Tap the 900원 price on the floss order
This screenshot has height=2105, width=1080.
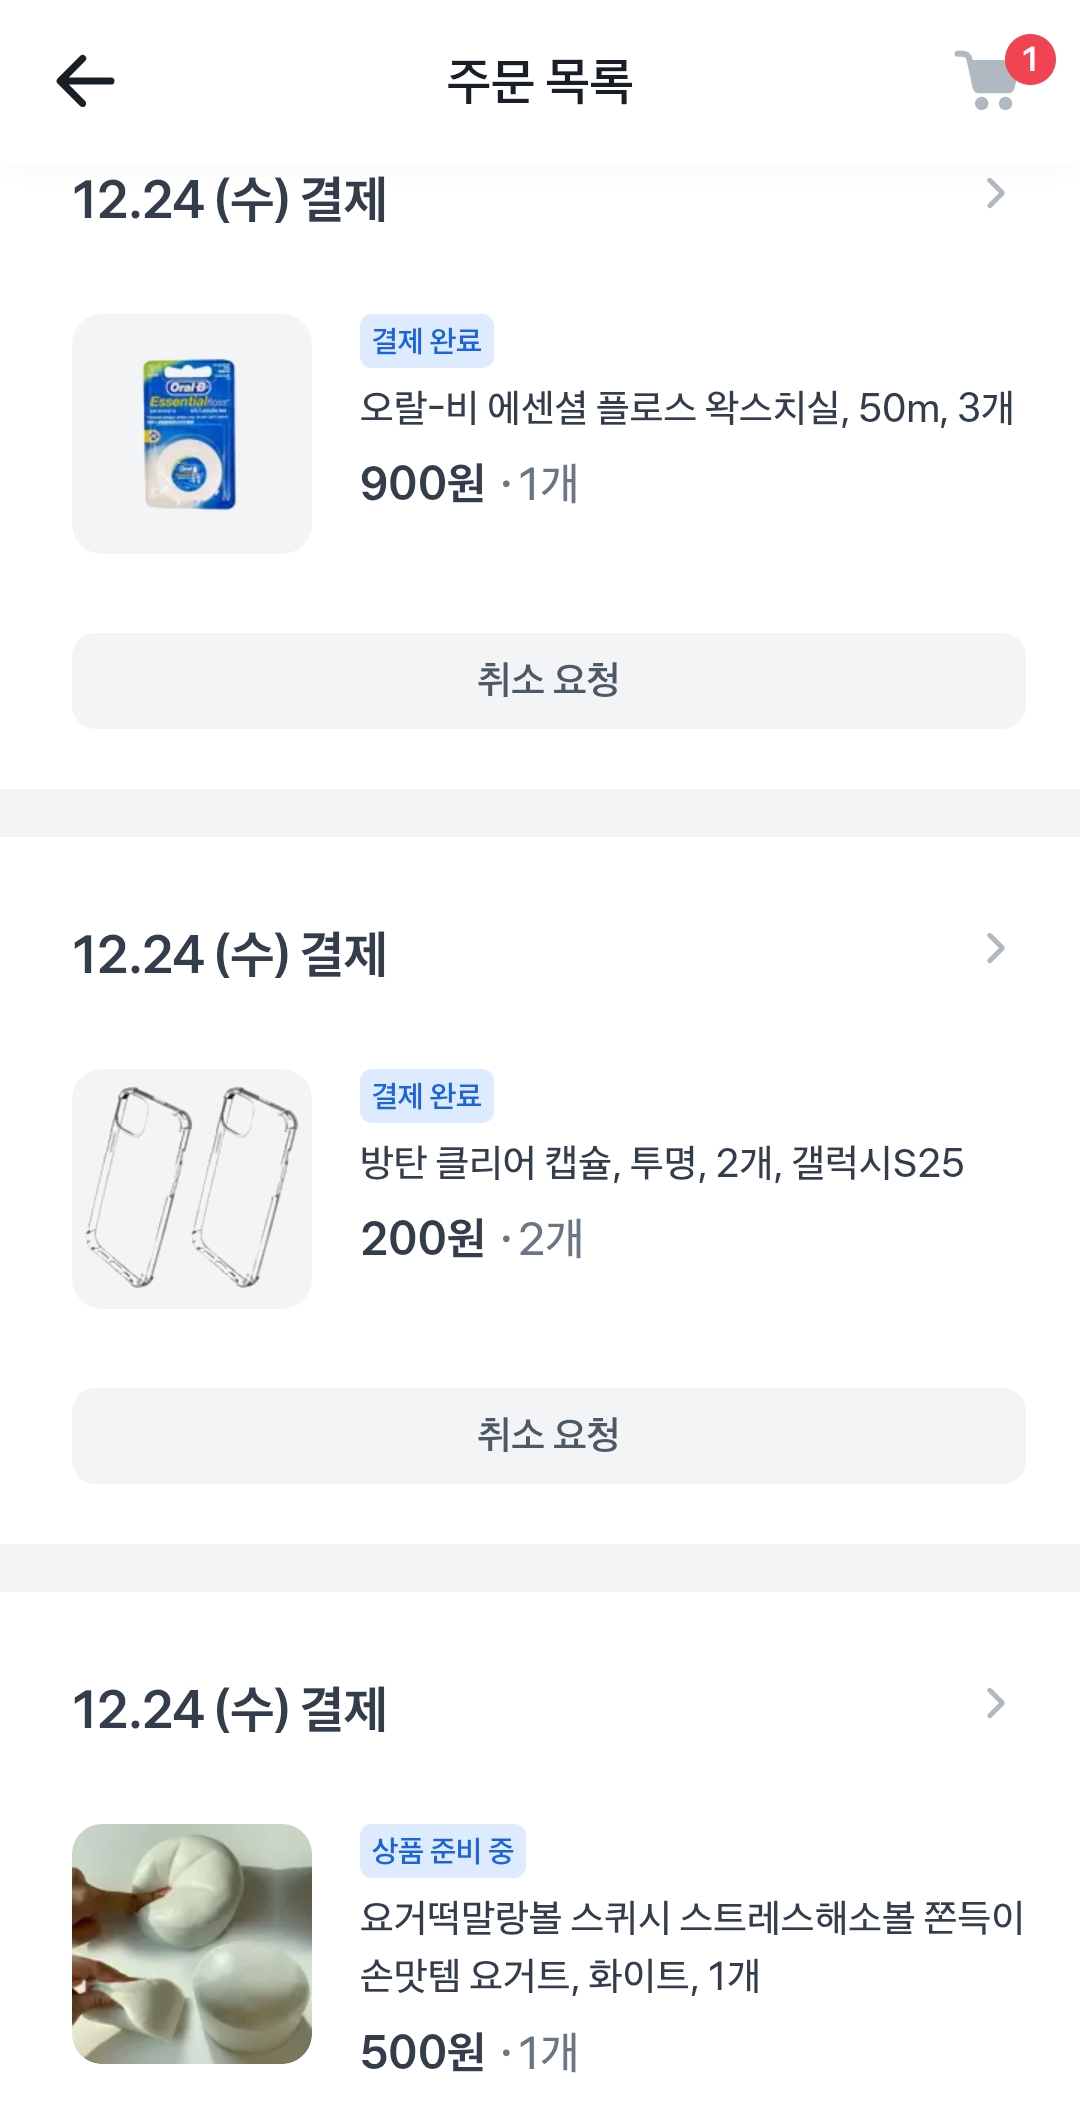click(x=422, y=484)
